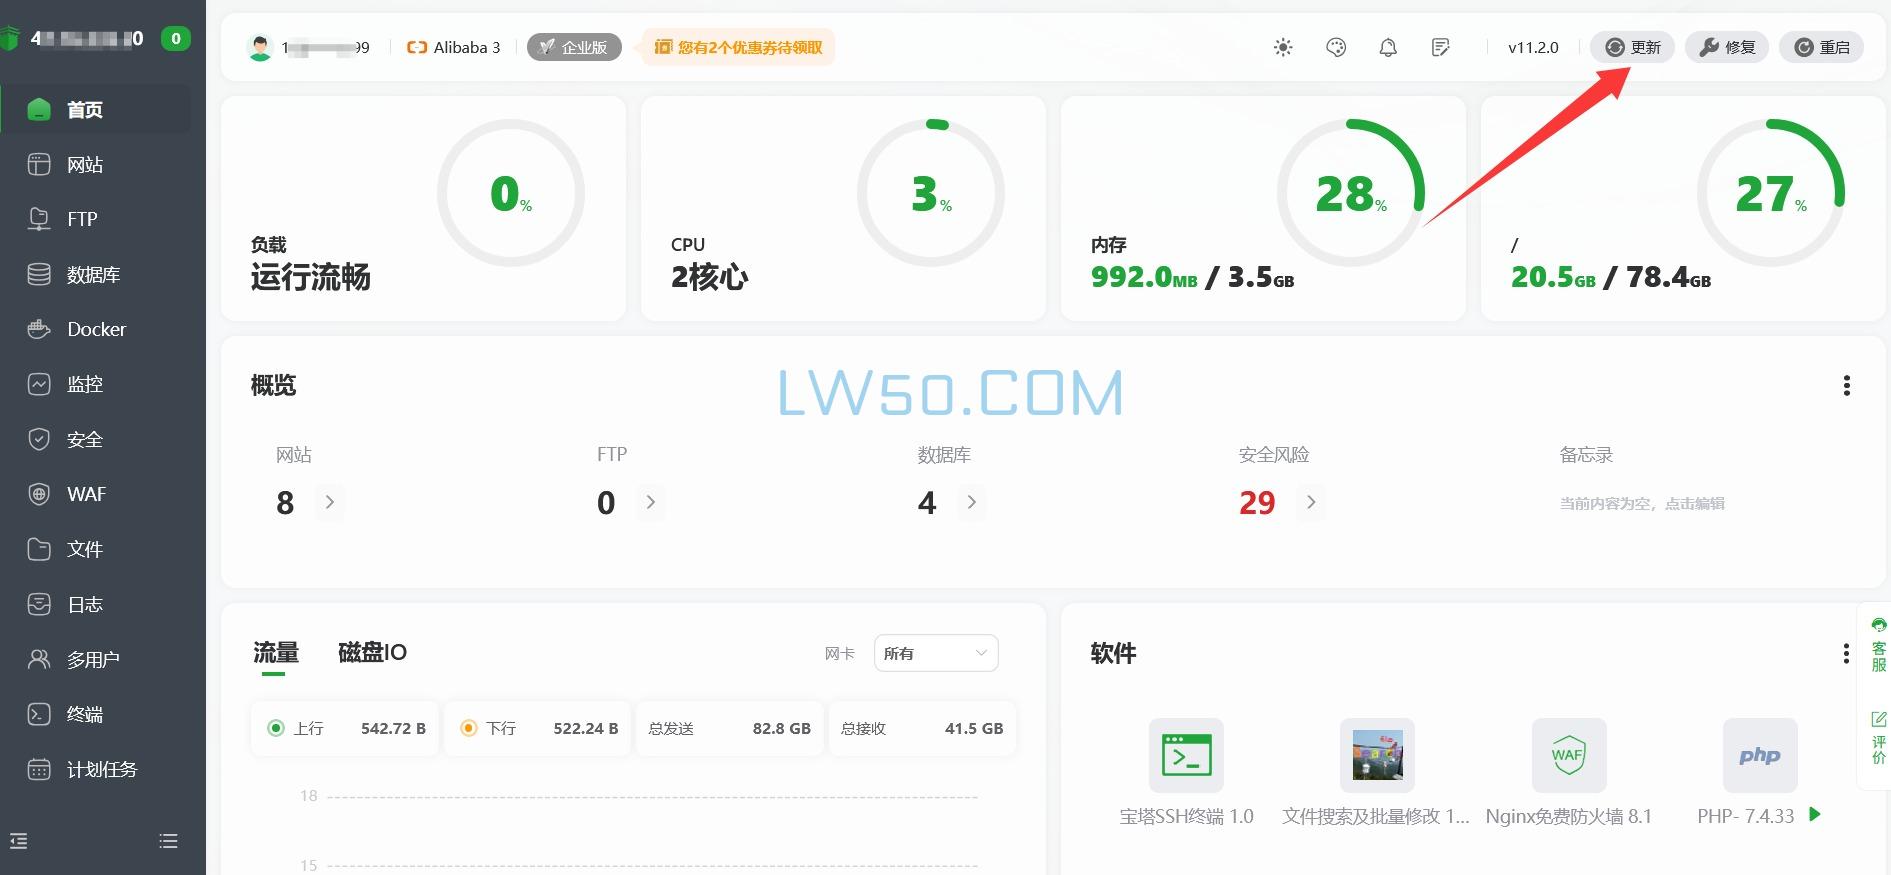Click the red 29 security risk count
Image resolution: width=1891 pixels, height=875 pixels.
click(x=1257, y=503)
